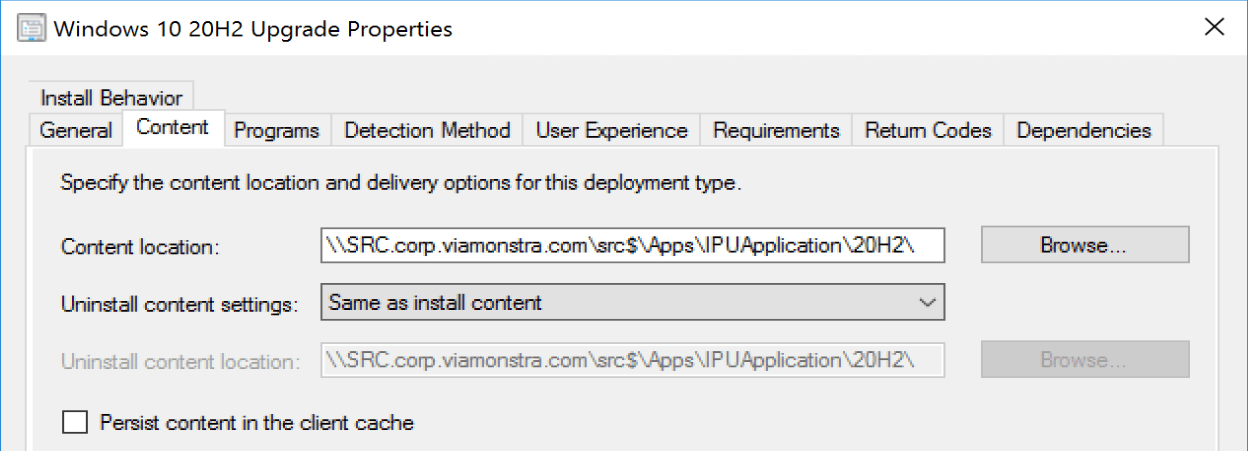
Task: Click the window title bar text
Action: (252, 28)
